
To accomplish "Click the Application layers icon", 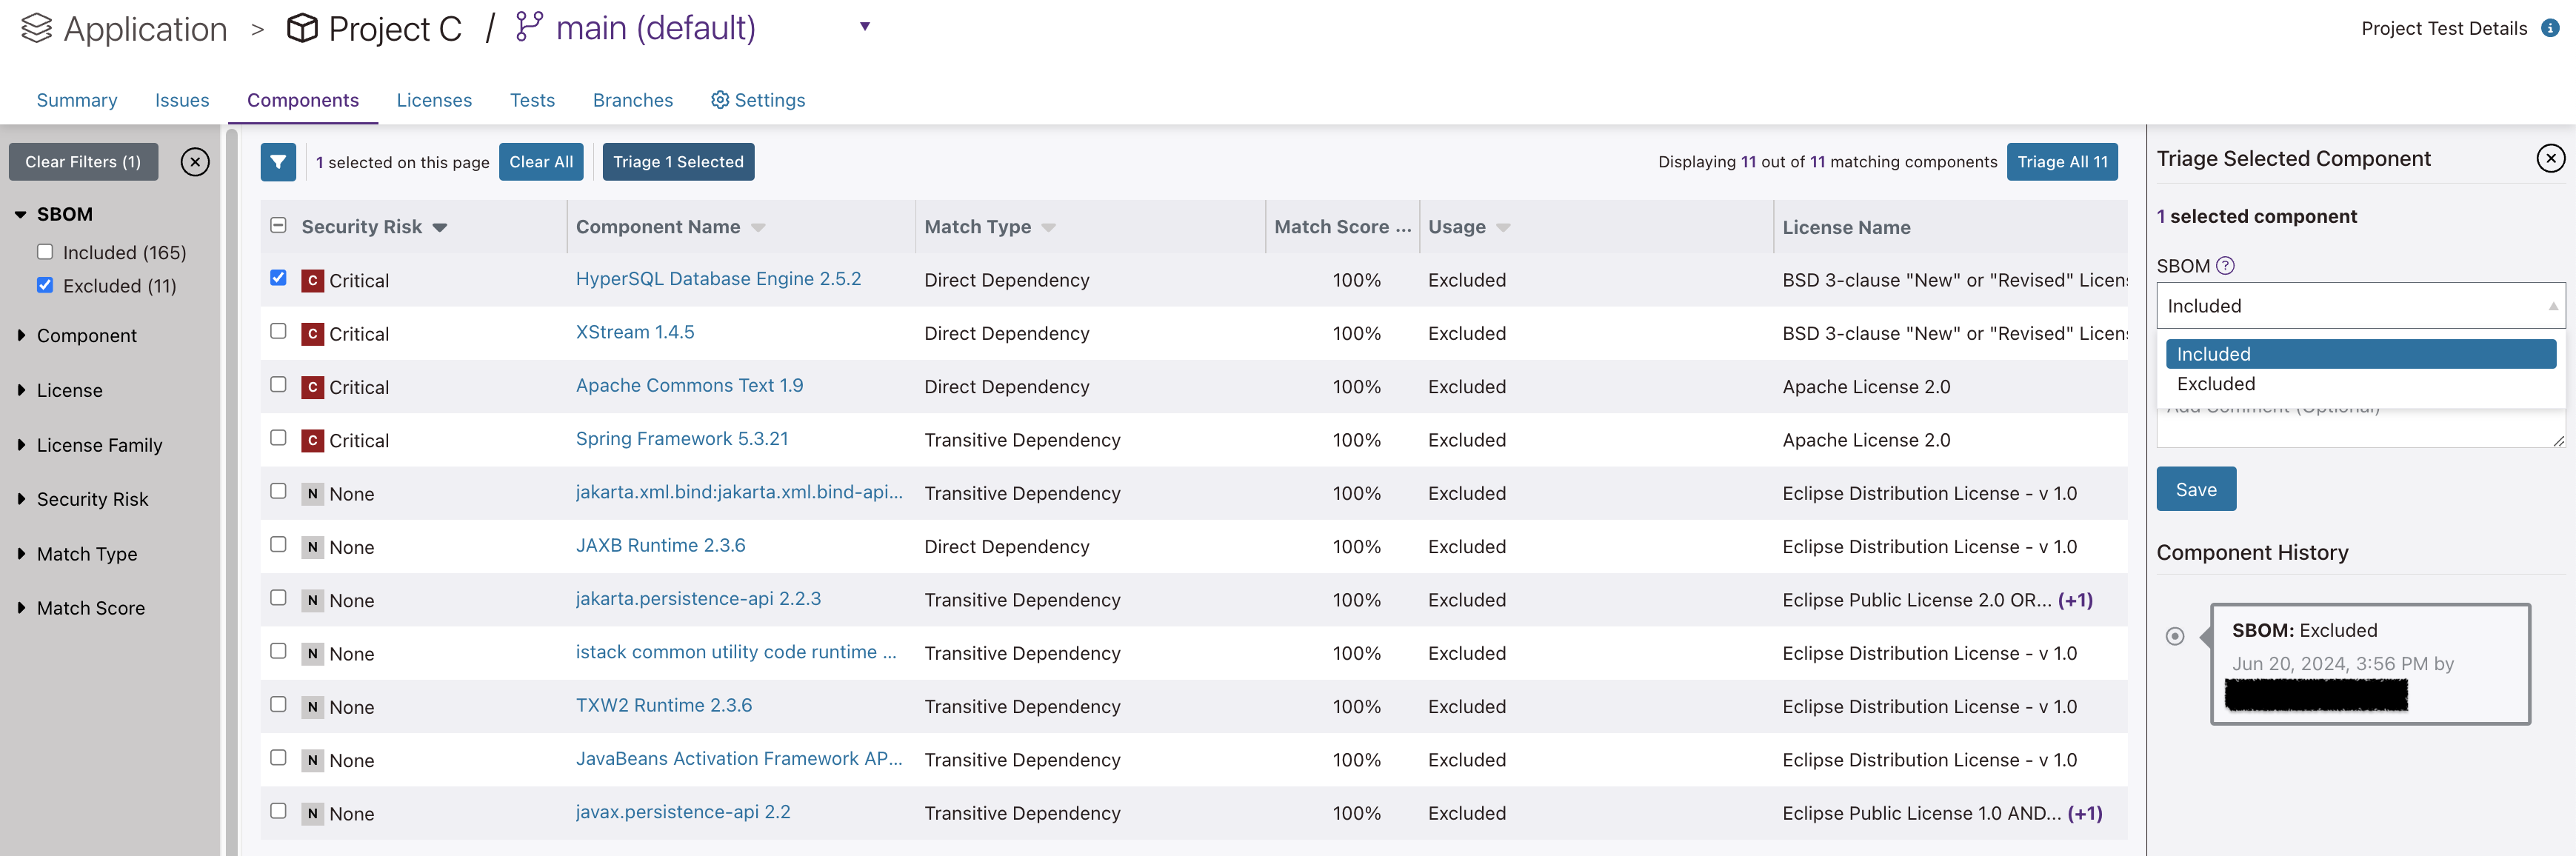I will coord(36,28).
